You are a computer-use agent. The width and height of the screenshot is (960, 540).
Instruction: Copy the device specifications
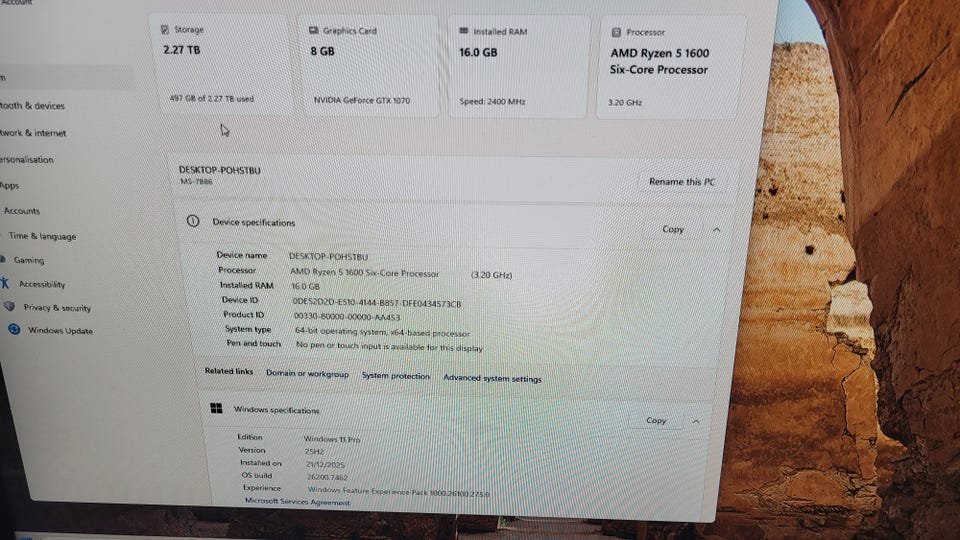(x=673, y=229)
